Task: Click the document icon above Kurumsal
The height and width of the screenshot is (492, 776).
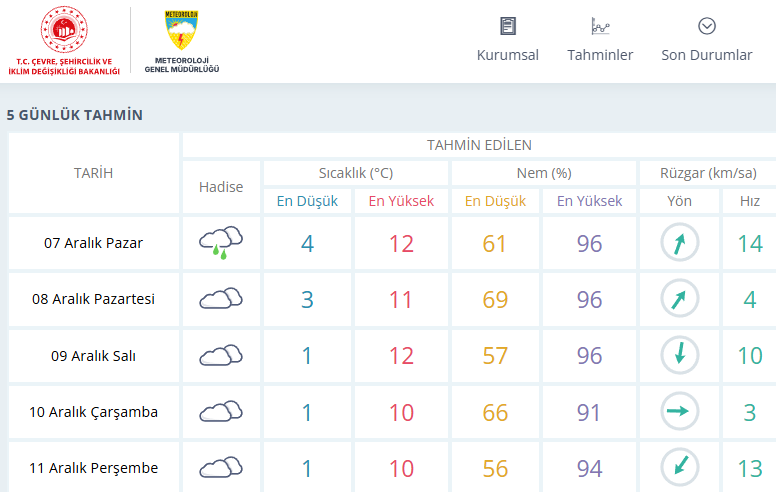Action: pyautogui.click(x=508, y=26)
